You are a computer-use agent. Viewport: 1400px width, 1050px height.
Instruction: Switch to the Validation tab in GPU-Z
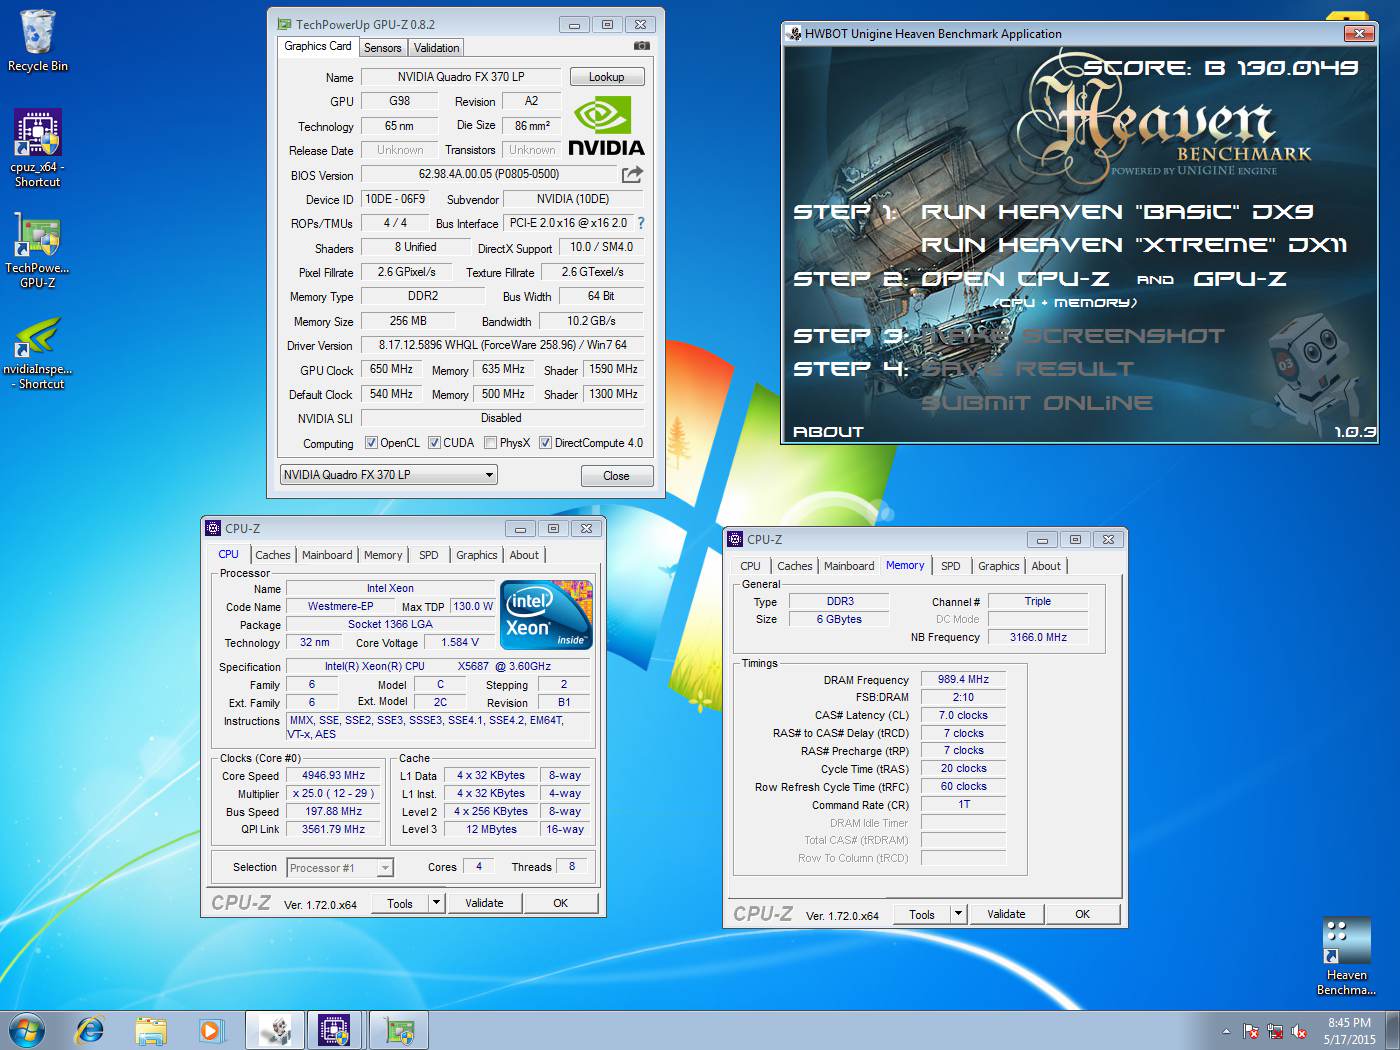436,48
